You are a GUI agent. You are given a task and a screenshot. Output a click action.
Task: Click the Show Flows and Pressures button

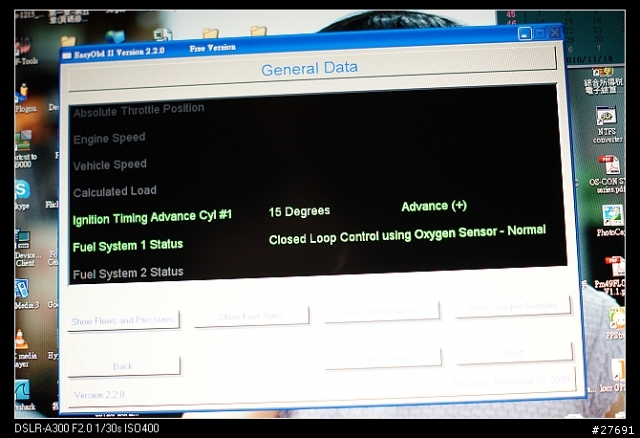click(123, 320)
